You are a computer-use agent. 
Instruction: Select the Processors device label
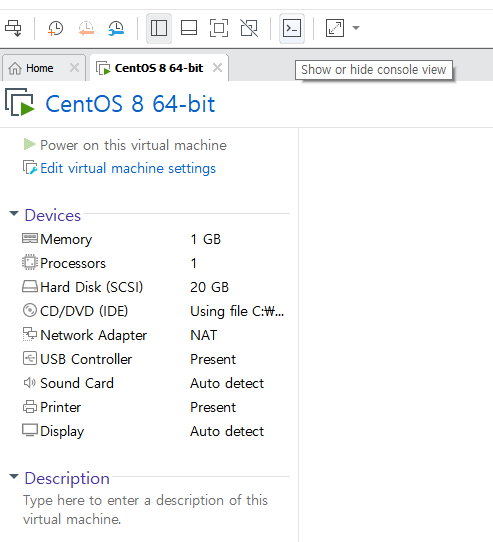pyautogui.click(x=73, y=263)
